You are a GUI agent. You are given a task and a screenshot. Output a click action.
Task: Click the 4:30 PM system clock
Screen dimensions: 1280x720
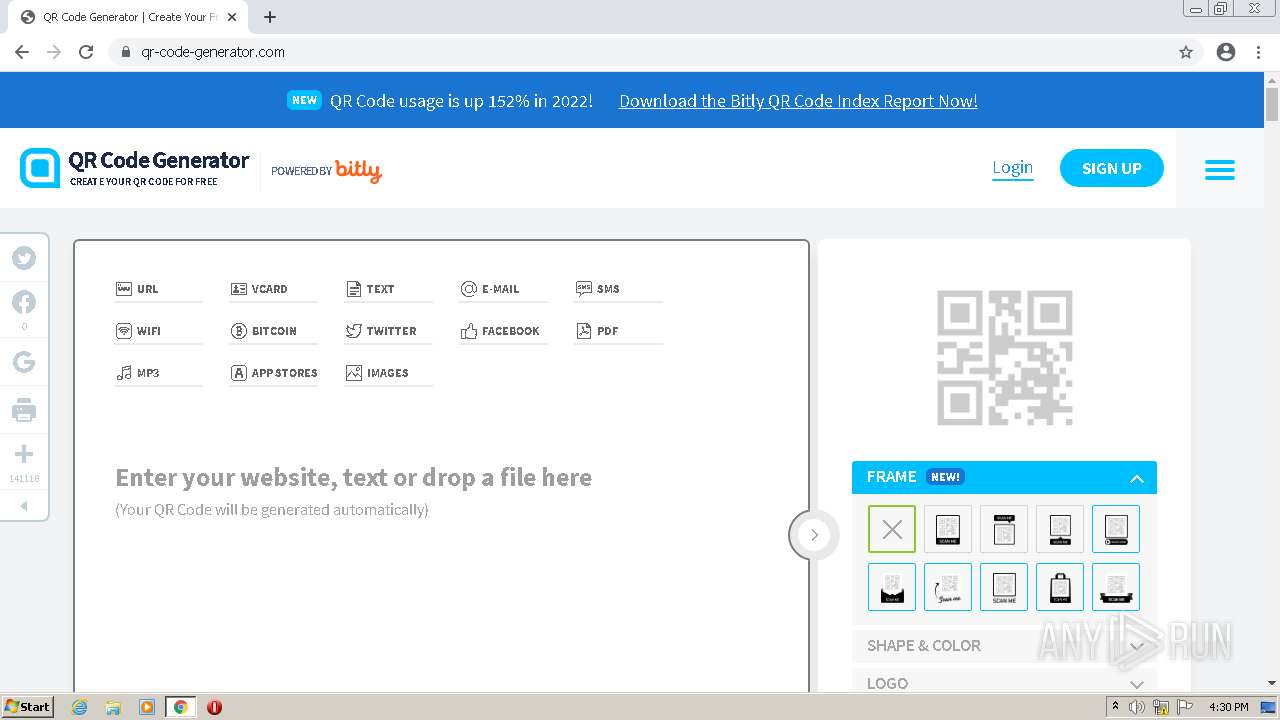point(1229,707)
